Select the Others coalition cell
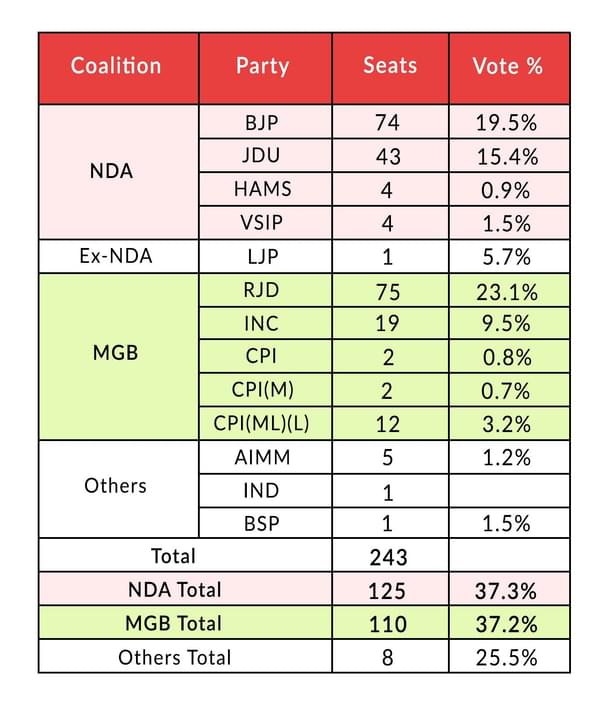 point(115,486)
